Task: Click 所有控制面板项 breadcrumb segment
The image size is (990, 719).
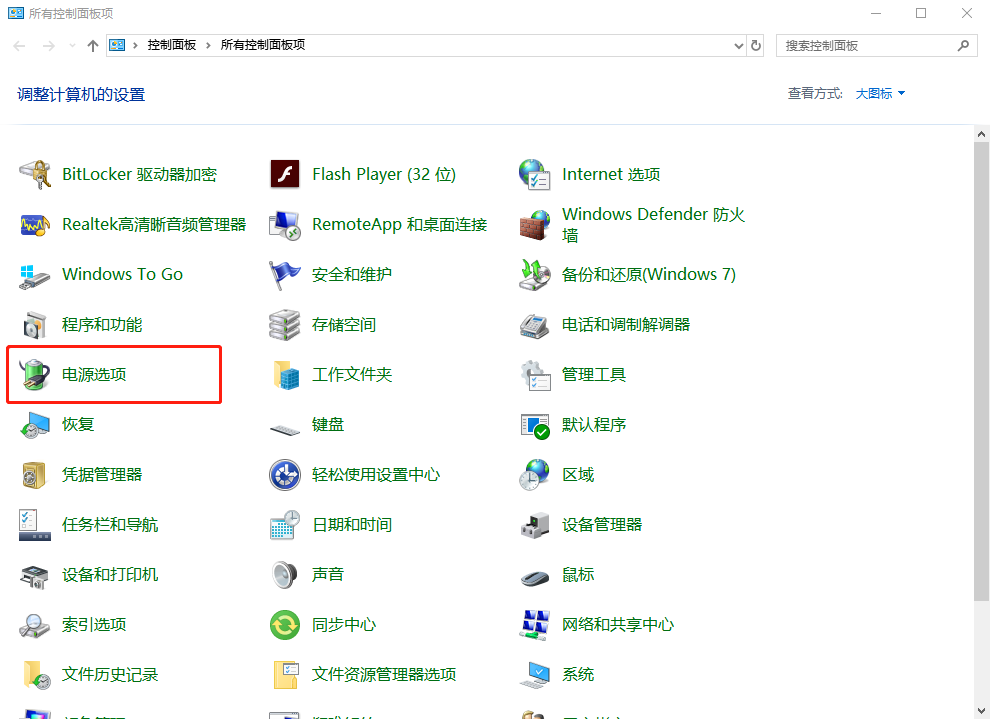Action: pyautogui.click(x=262, y=45)
